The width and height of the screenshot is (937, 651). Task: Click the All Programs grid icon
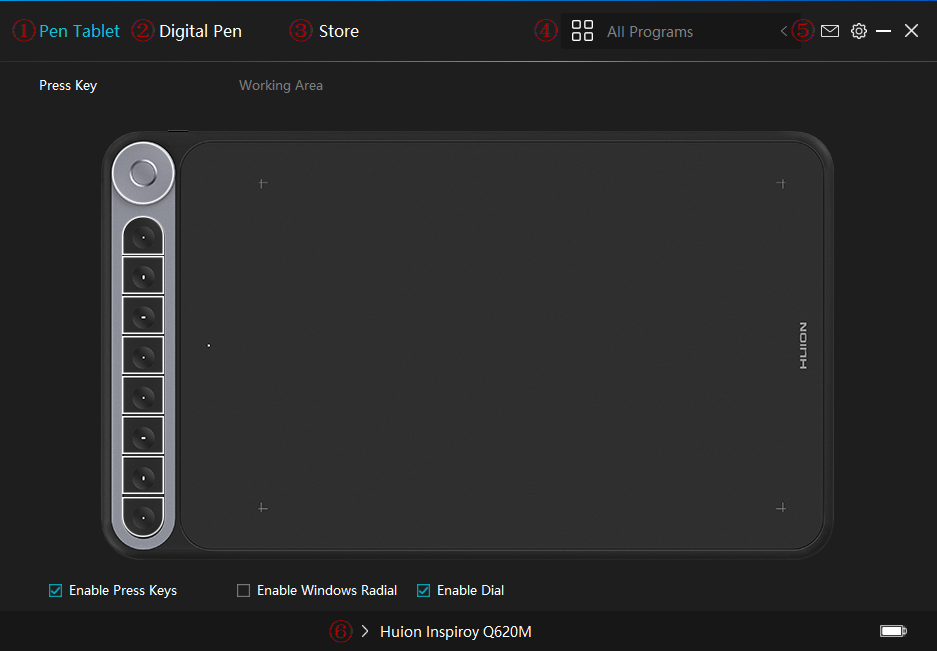click(x=582, y=31)
